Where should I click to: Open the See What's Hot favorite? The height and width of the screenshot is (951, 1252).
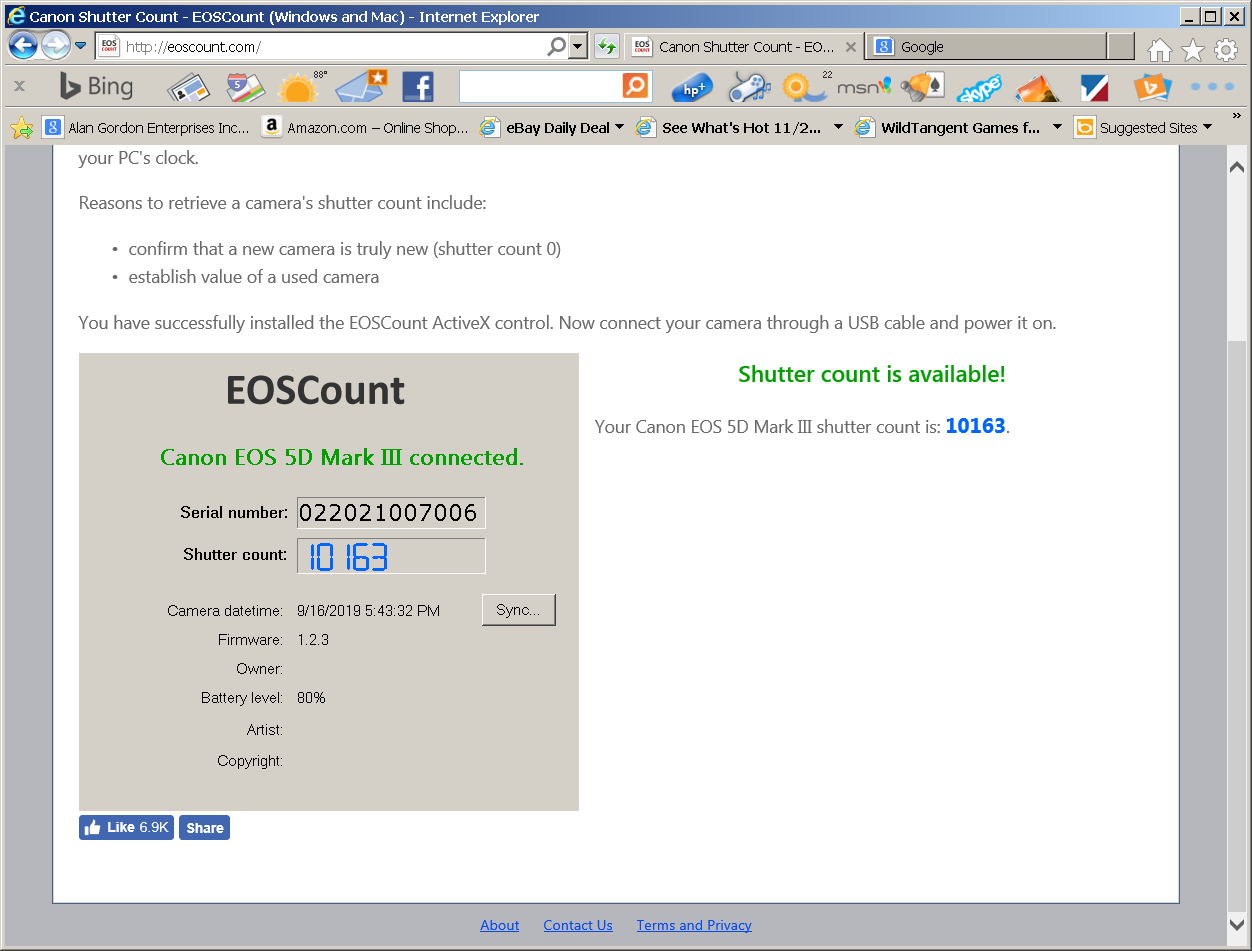pyautogui.click(x=731, y=128)
